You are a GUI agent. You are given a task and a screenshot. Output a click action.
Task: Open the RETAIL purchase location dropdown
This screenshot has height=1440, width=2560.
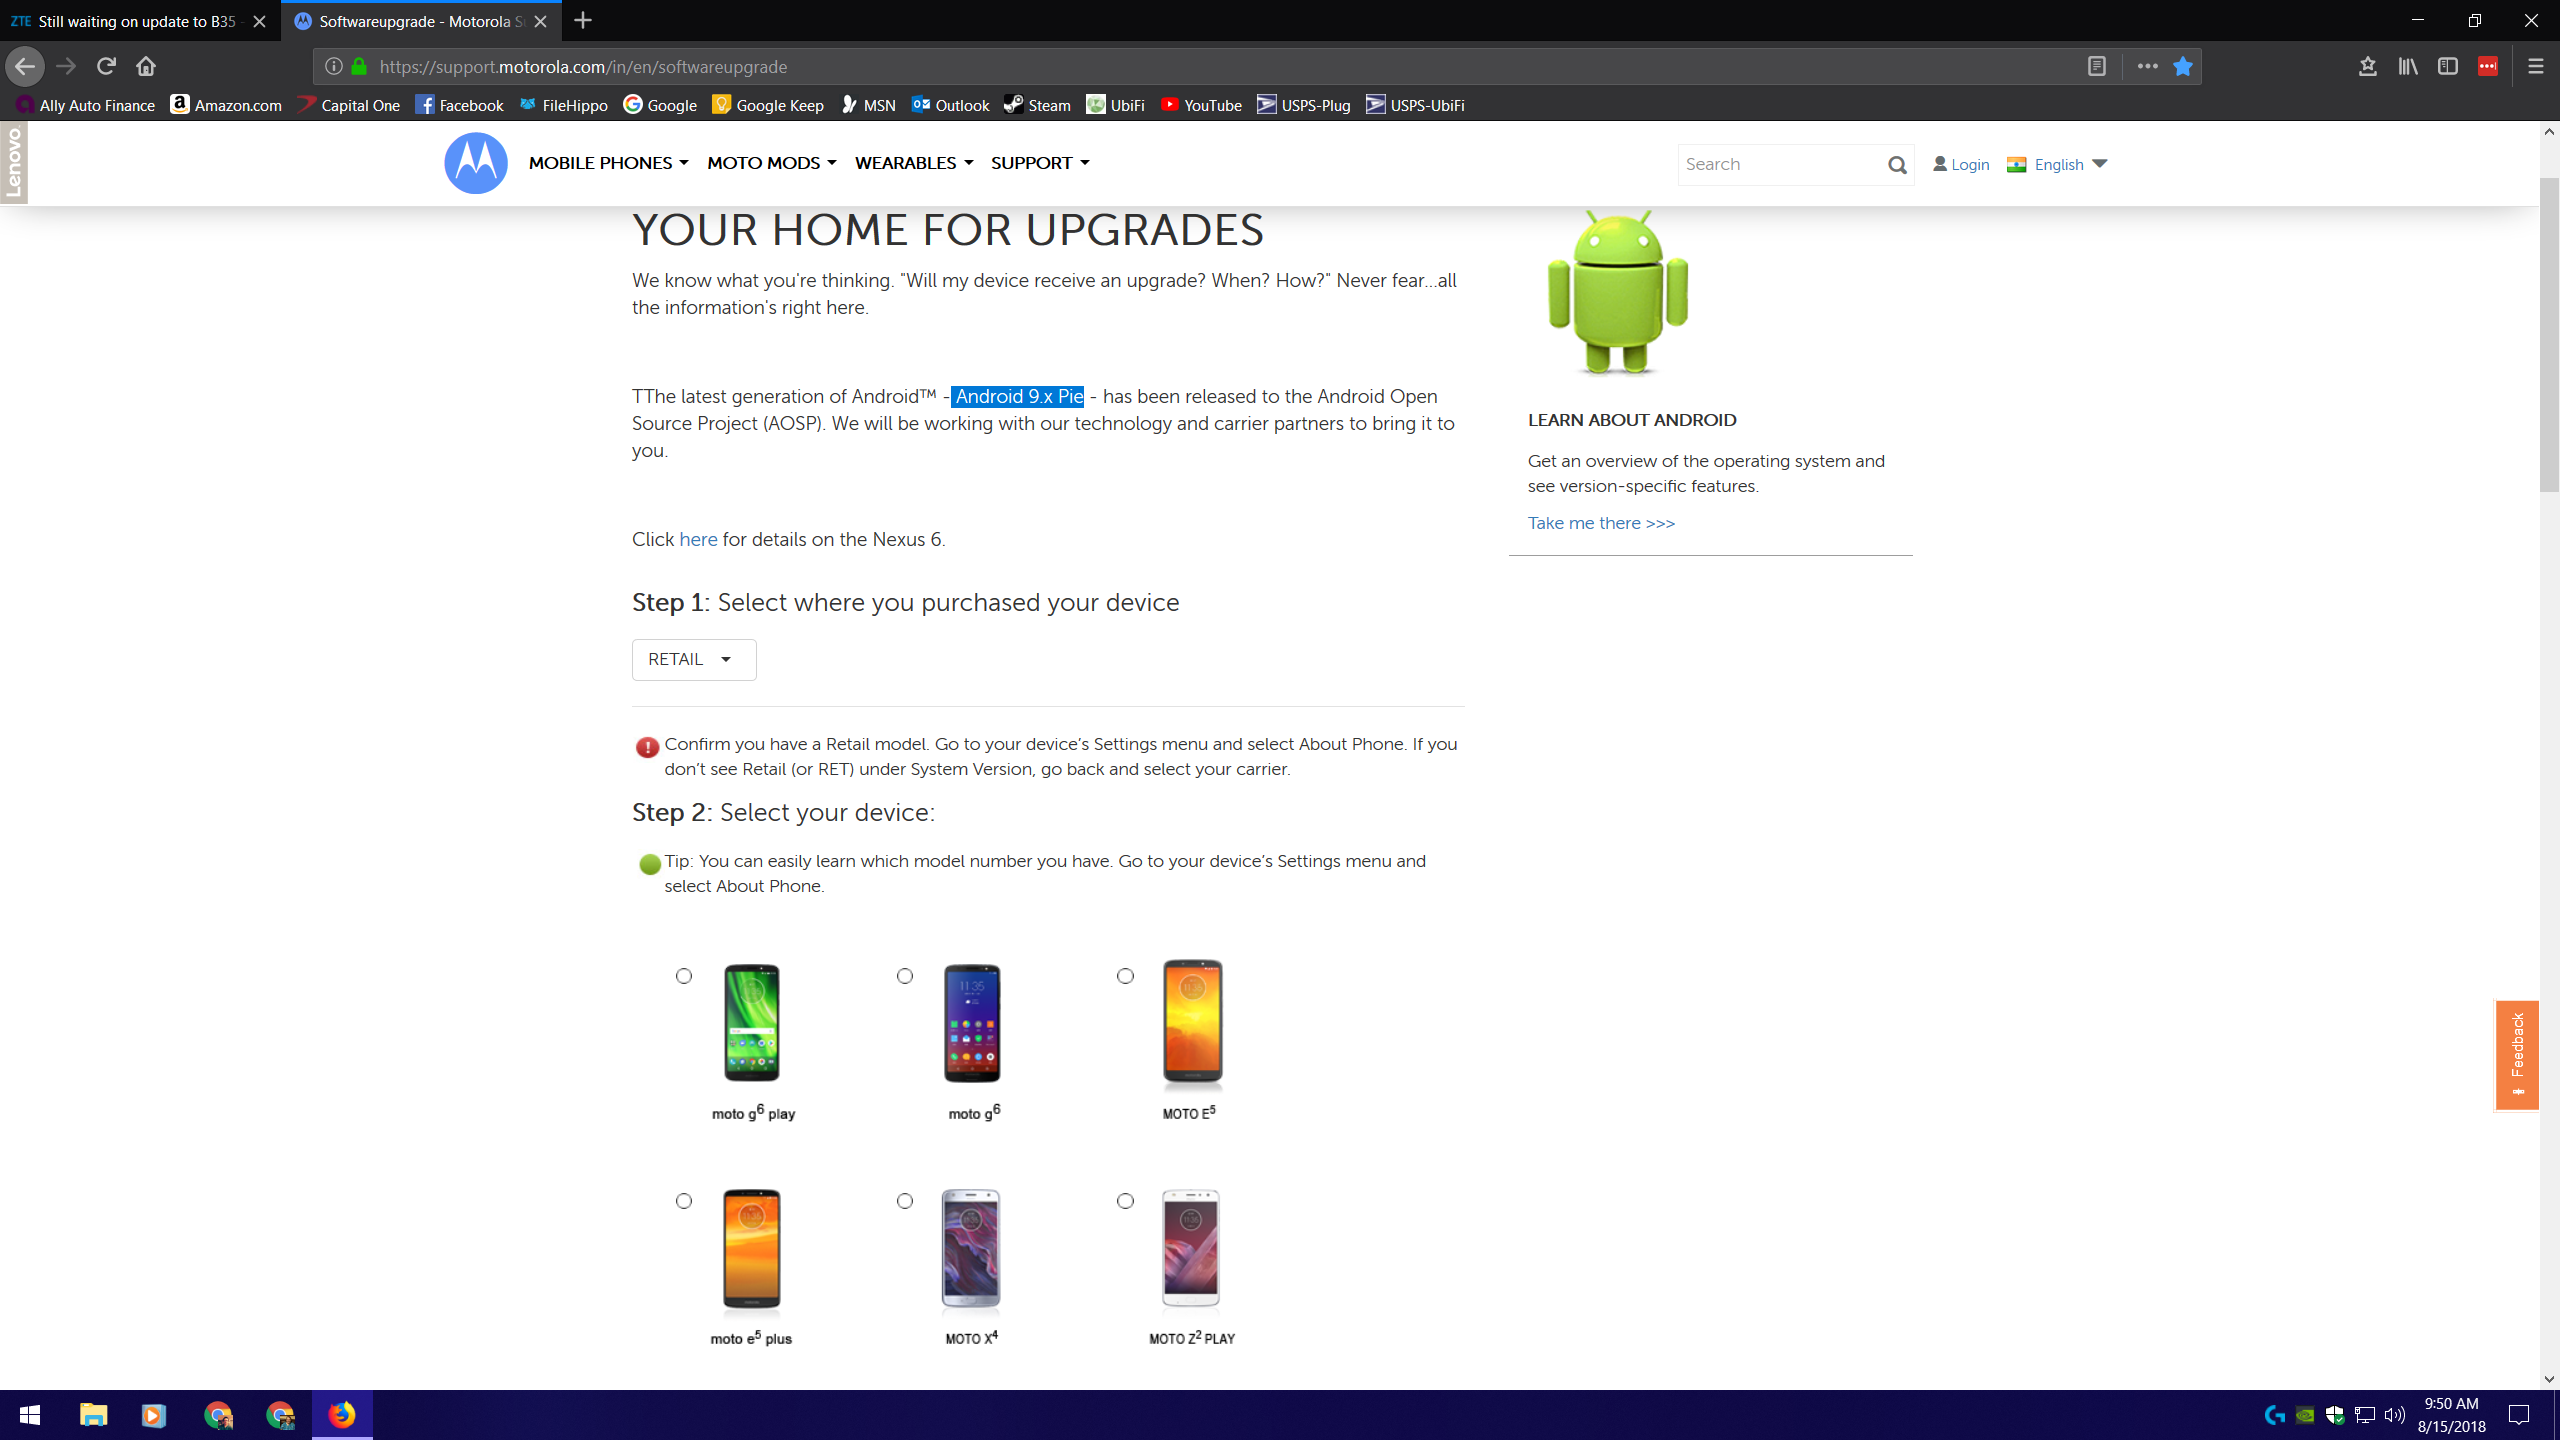coord(694,660)
